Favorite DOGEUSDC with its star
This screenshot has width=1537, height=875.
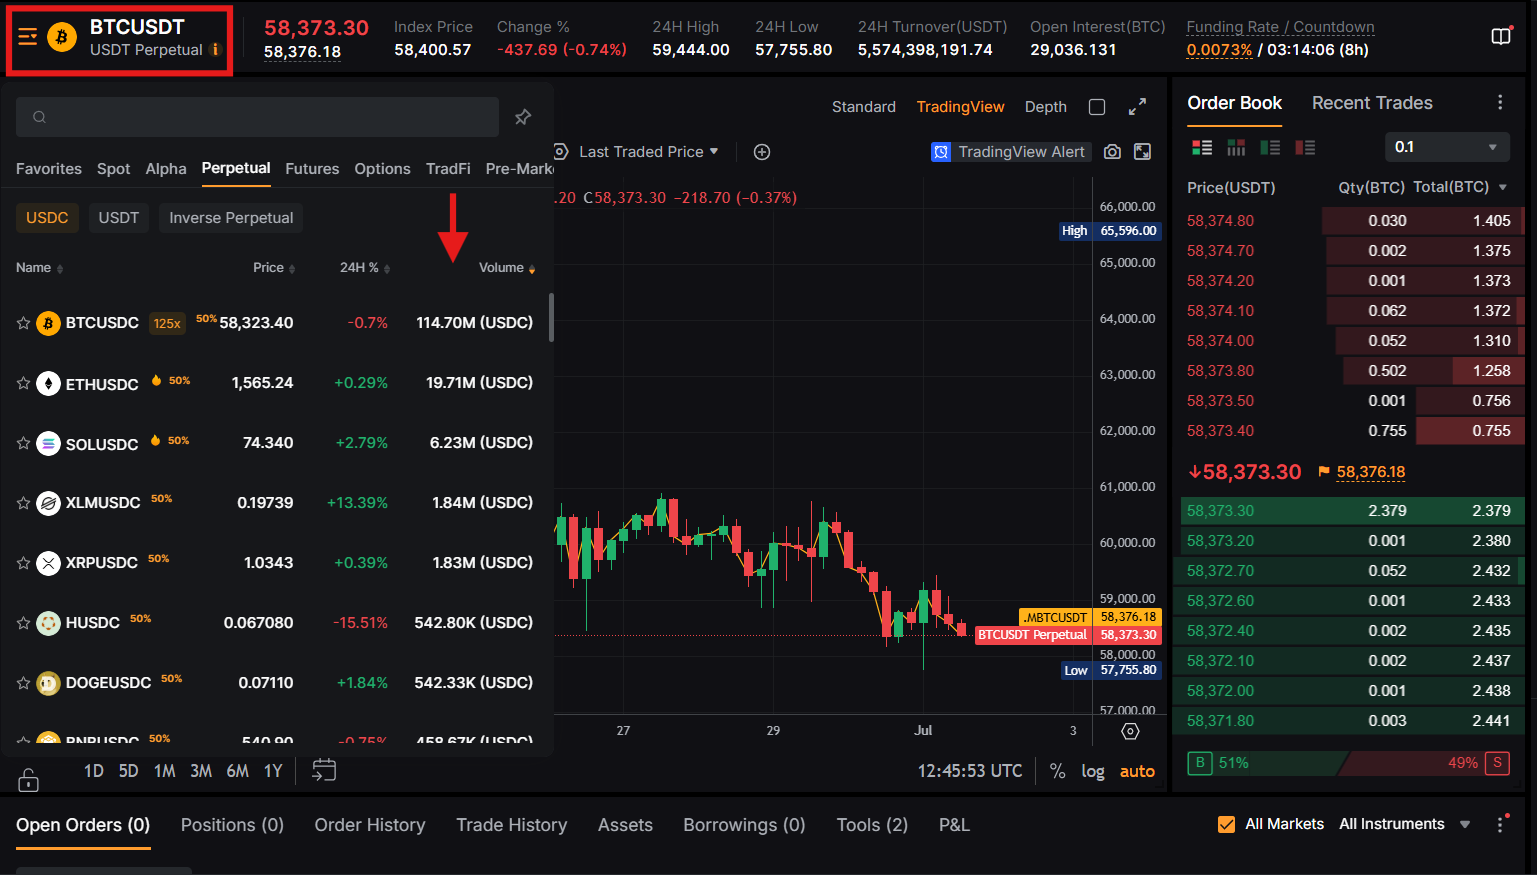coord(23,683)
